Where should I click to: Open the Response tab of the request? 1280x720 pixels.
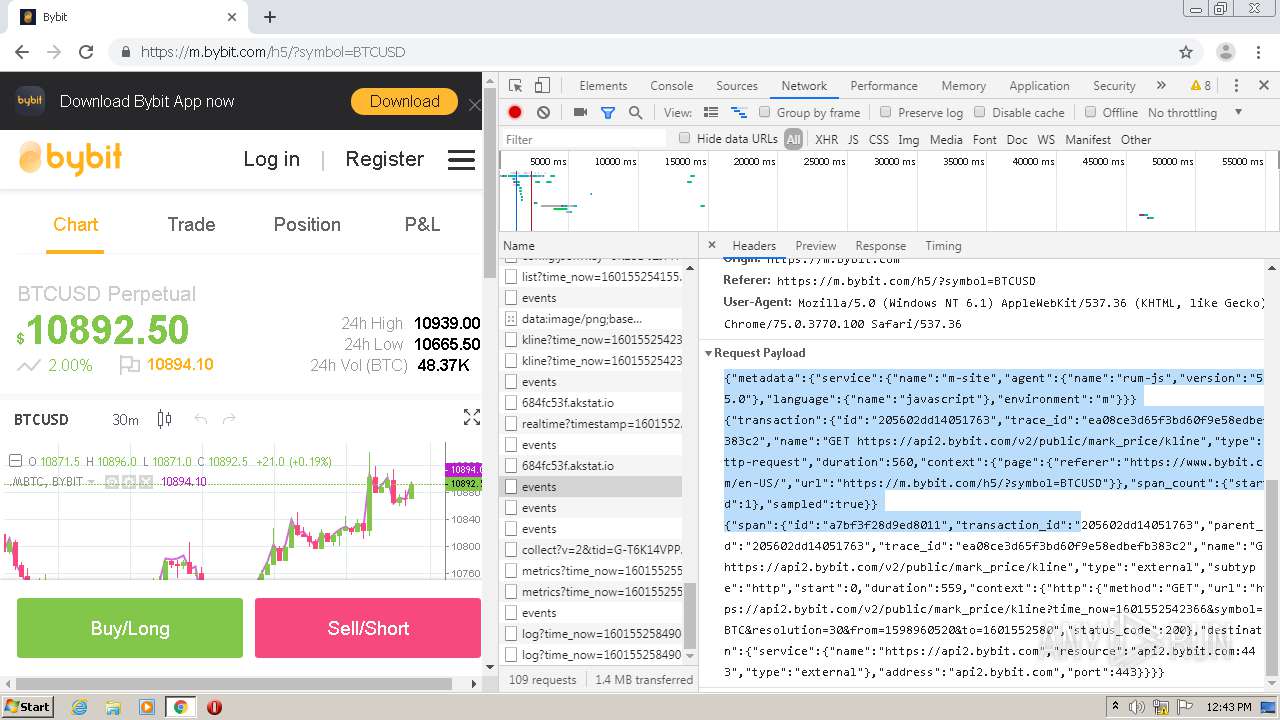click(881, 246)
